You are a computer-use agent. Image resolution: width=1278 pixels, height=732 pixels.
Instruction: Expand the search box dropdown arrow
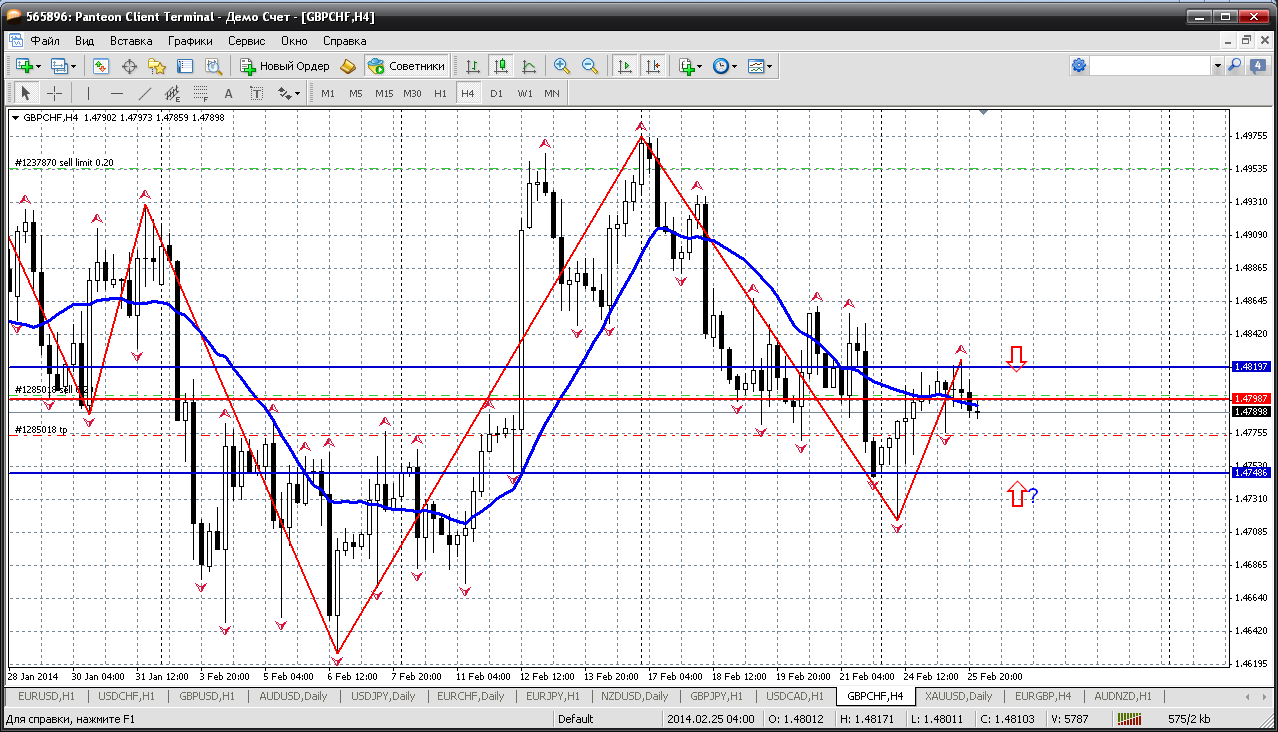1217,65
